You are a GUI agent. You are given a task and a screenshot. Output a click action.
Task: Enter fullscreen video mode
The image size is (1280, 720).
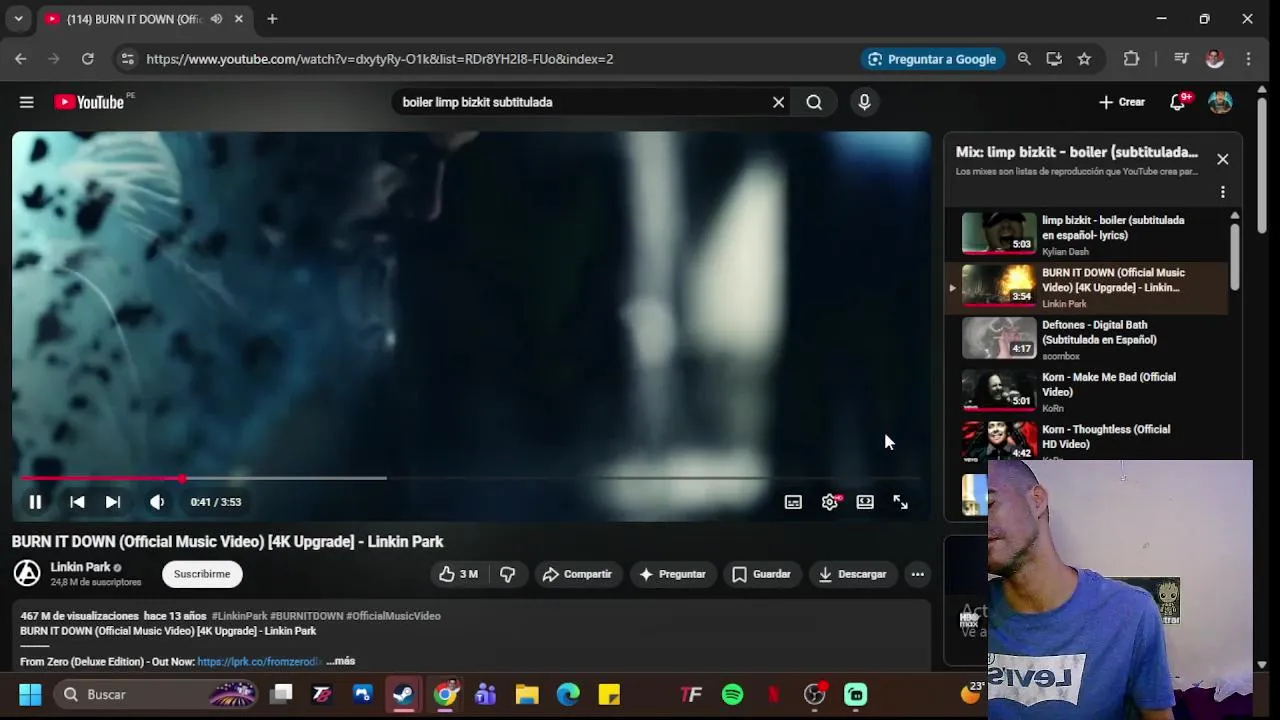[x=900, y=502]
